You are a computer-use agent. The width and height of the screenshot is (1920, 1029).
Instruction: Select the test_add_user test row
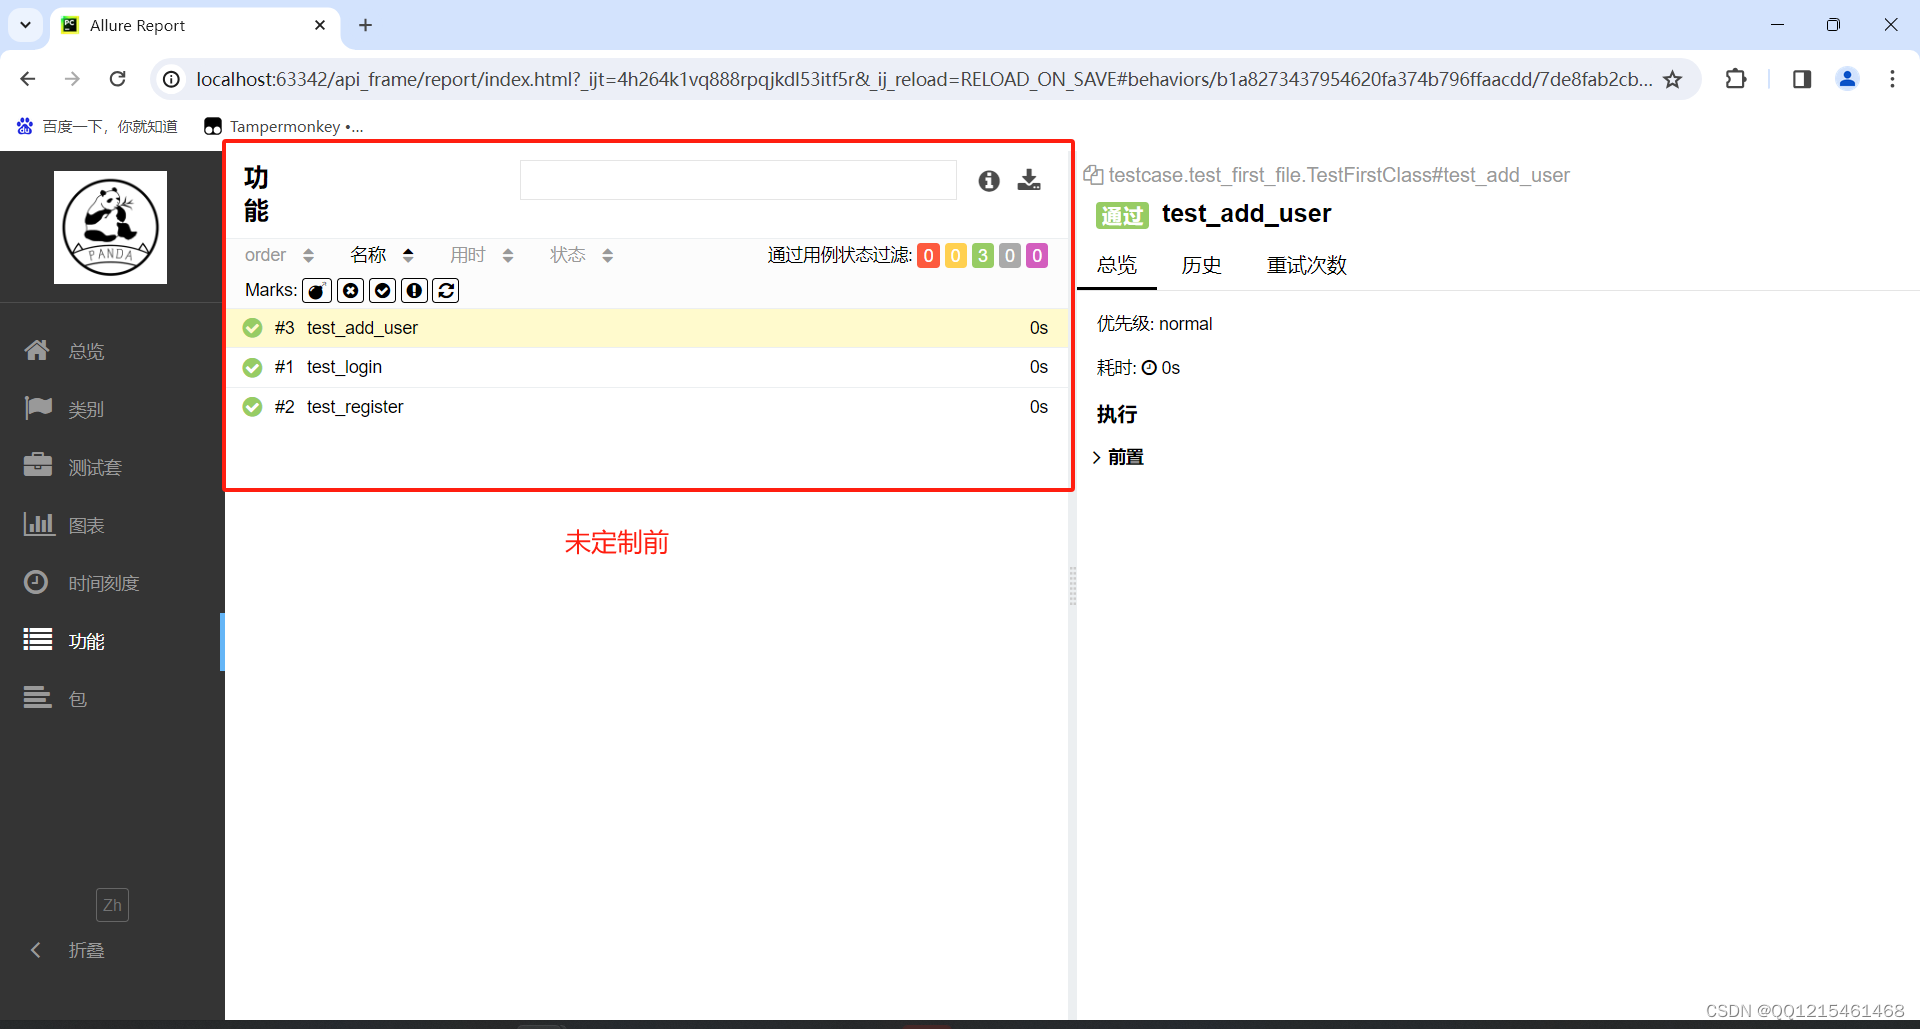647,328
